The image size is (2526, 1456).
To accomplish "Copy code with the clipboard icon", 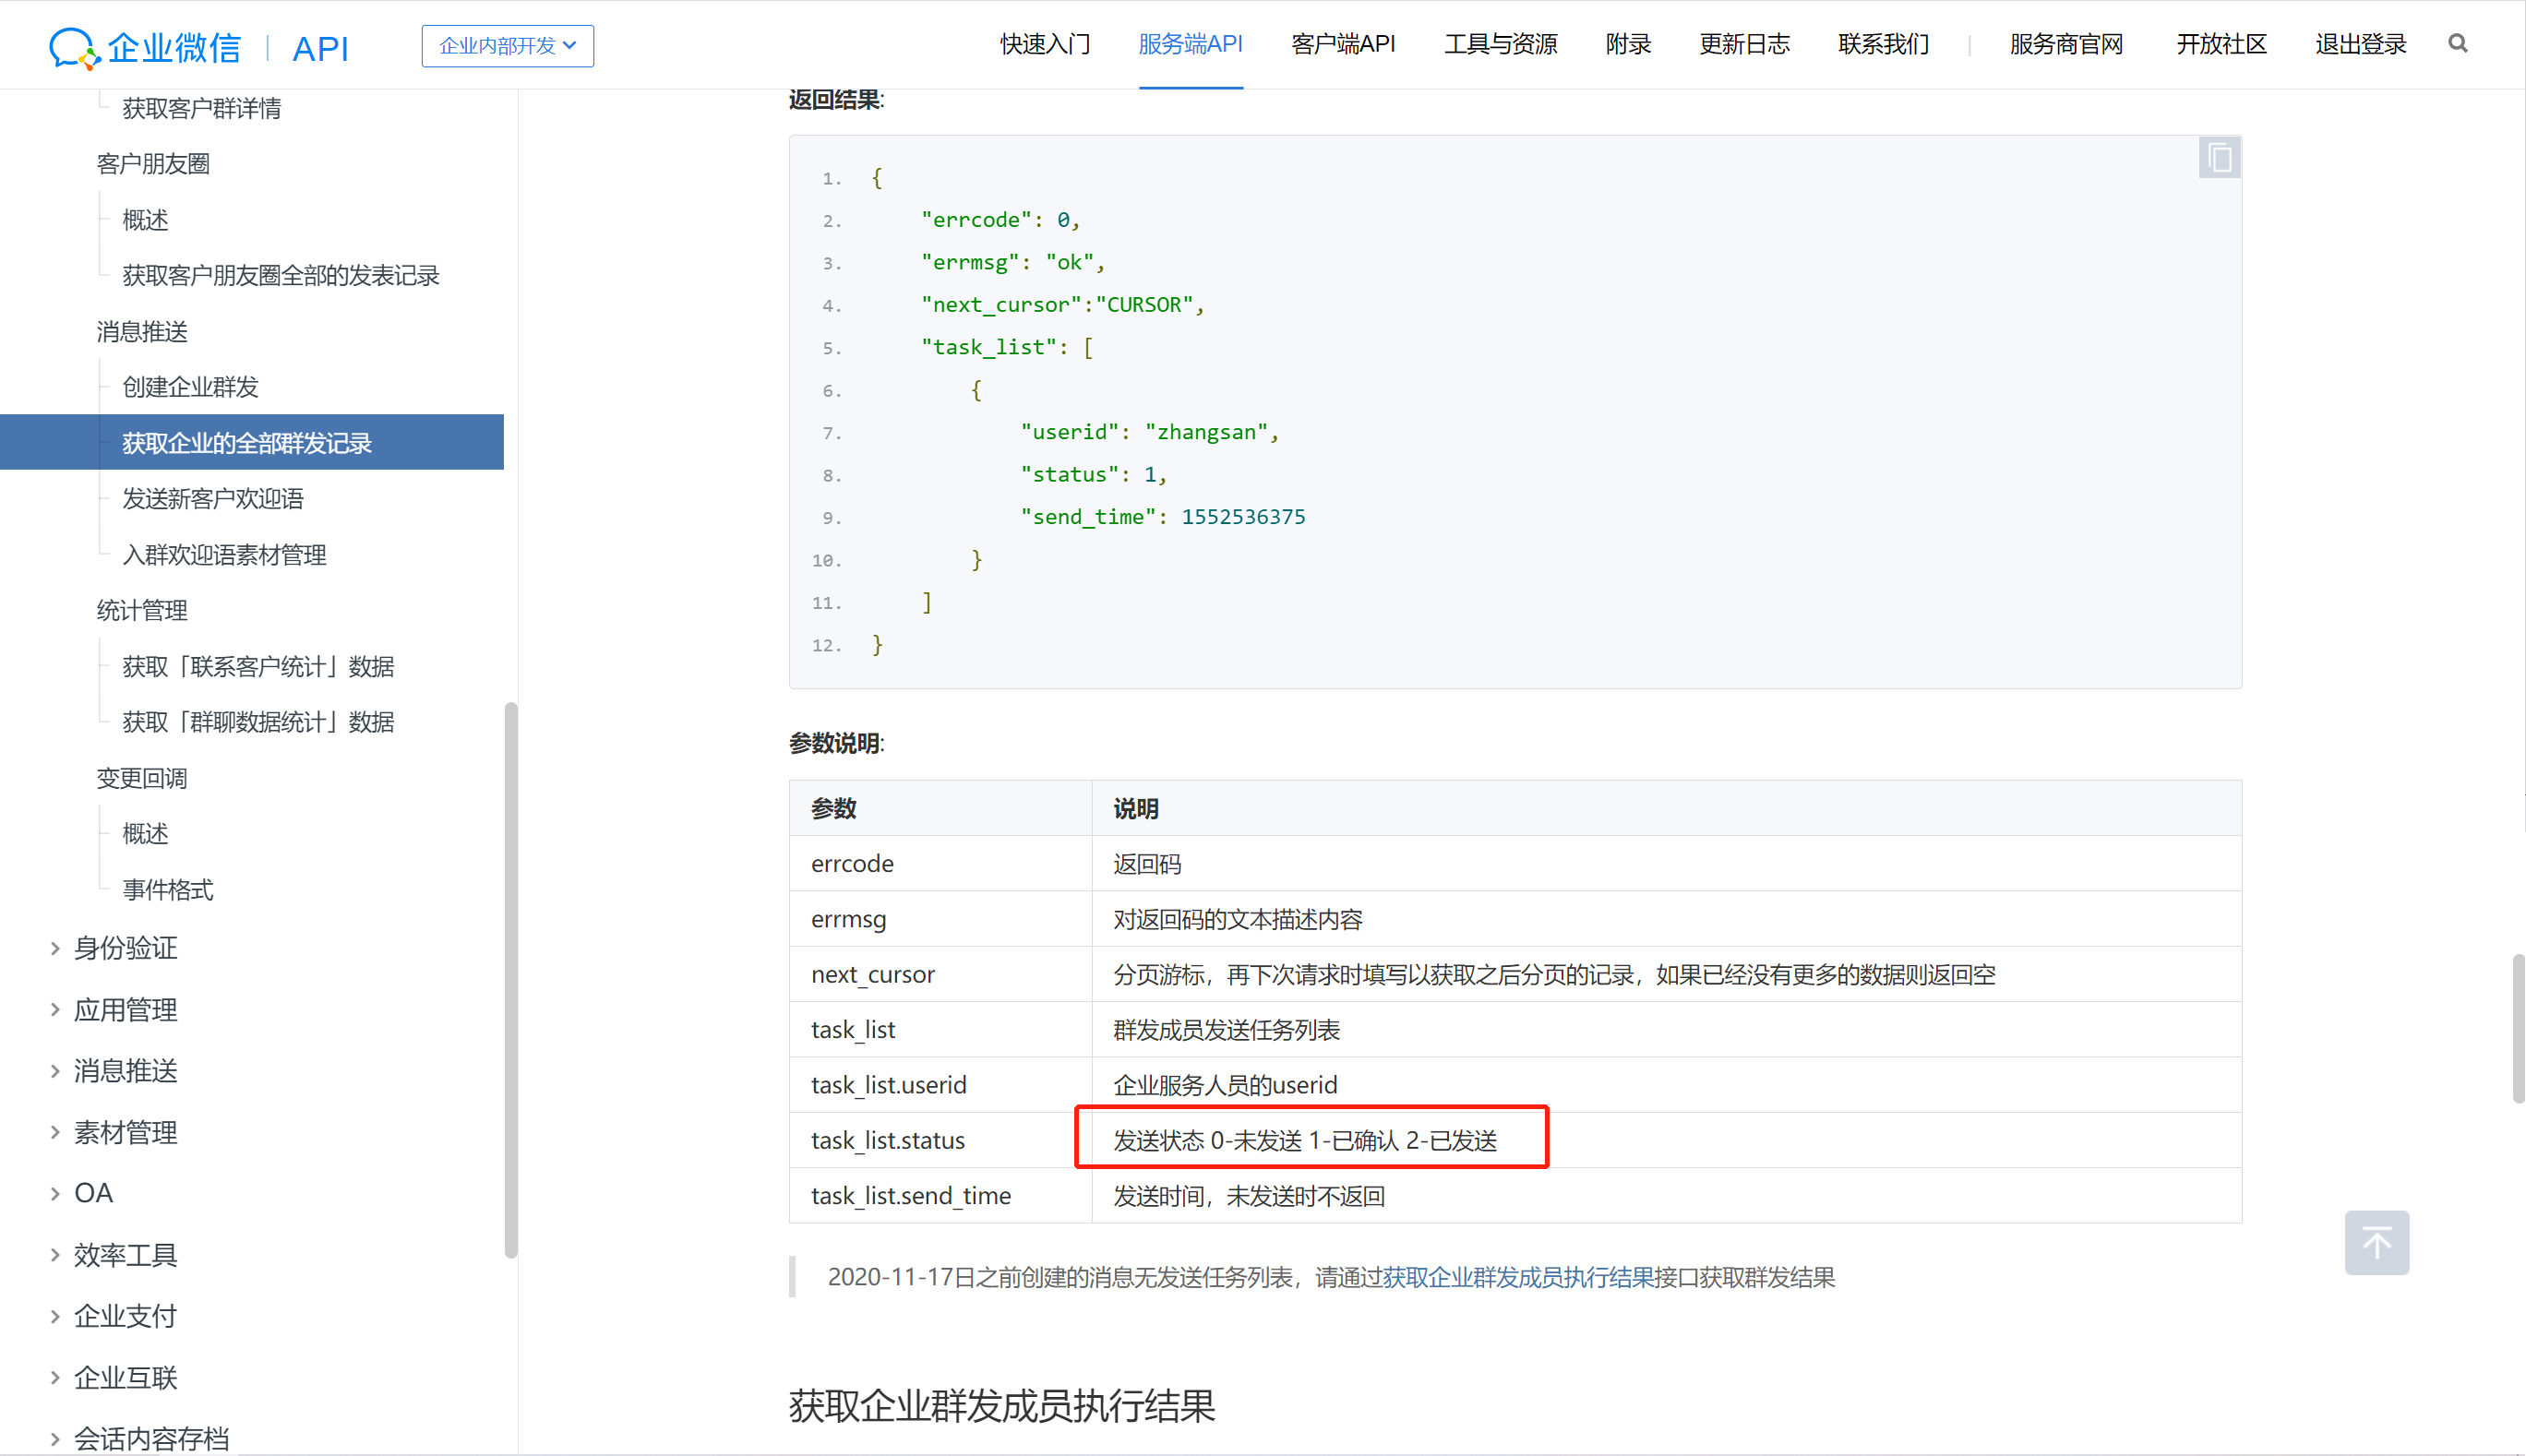I will pos(2218,158).
